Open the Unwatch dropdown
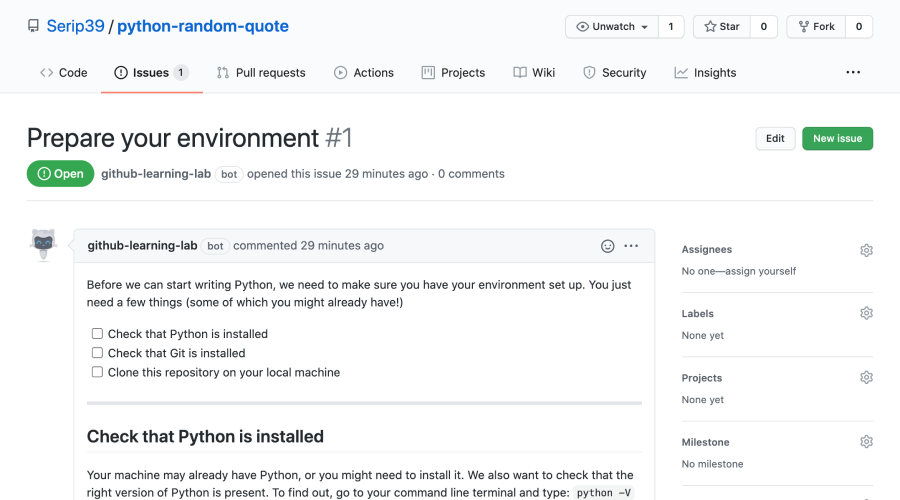 (611, 27)
